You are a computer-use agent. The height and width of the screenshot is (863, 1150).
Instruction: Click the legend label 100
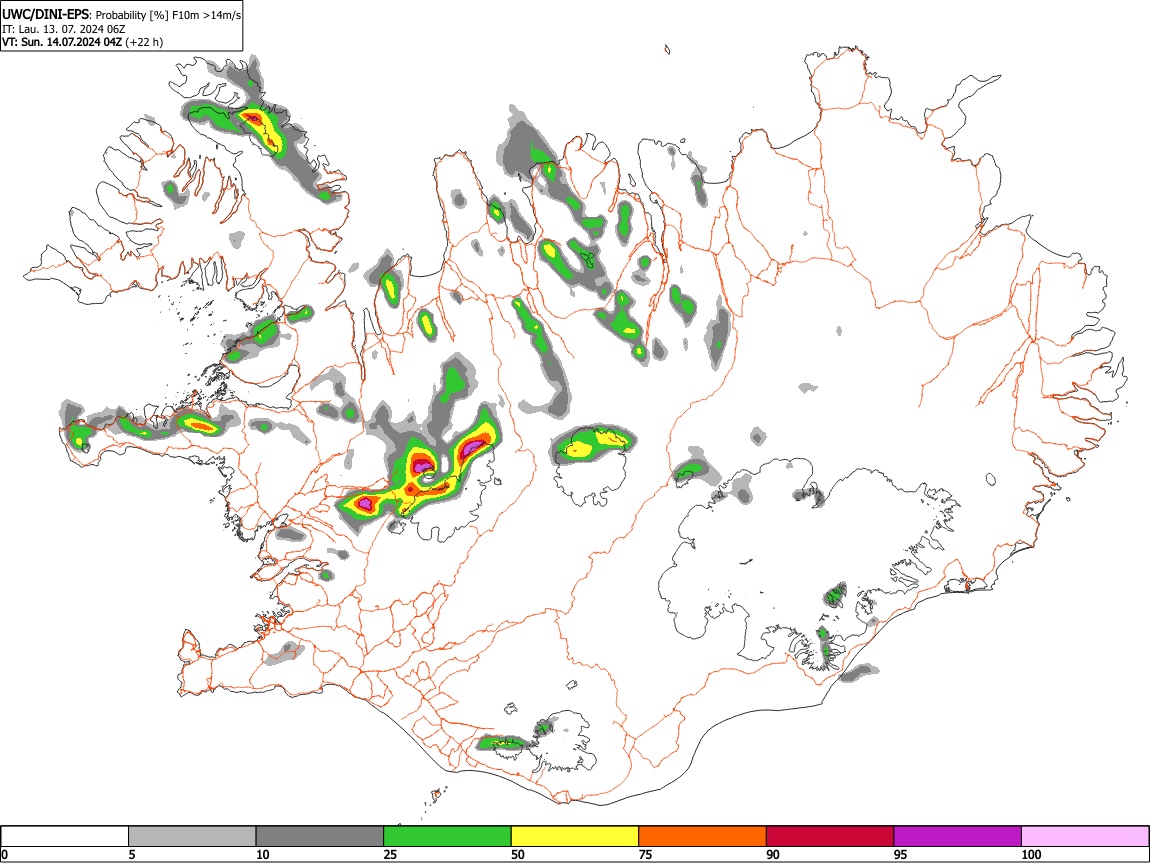point(1031,854)
